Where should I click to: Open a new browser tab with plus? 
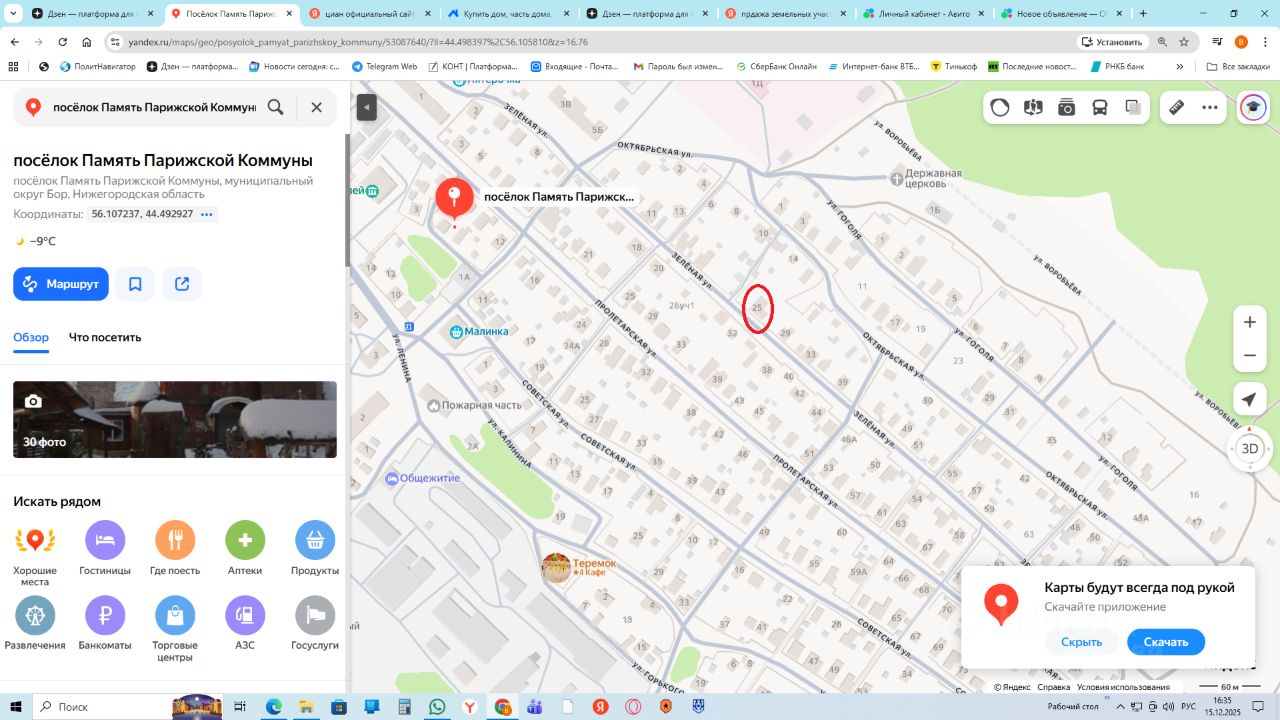pyautogui.click(x=1144, y=14)
